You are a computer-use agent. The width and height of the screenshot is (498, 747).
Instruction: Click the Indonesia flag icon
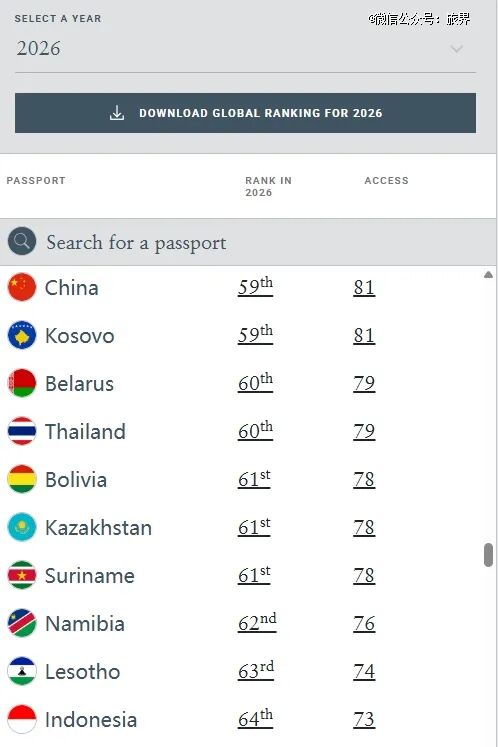[x=22, y=719]
